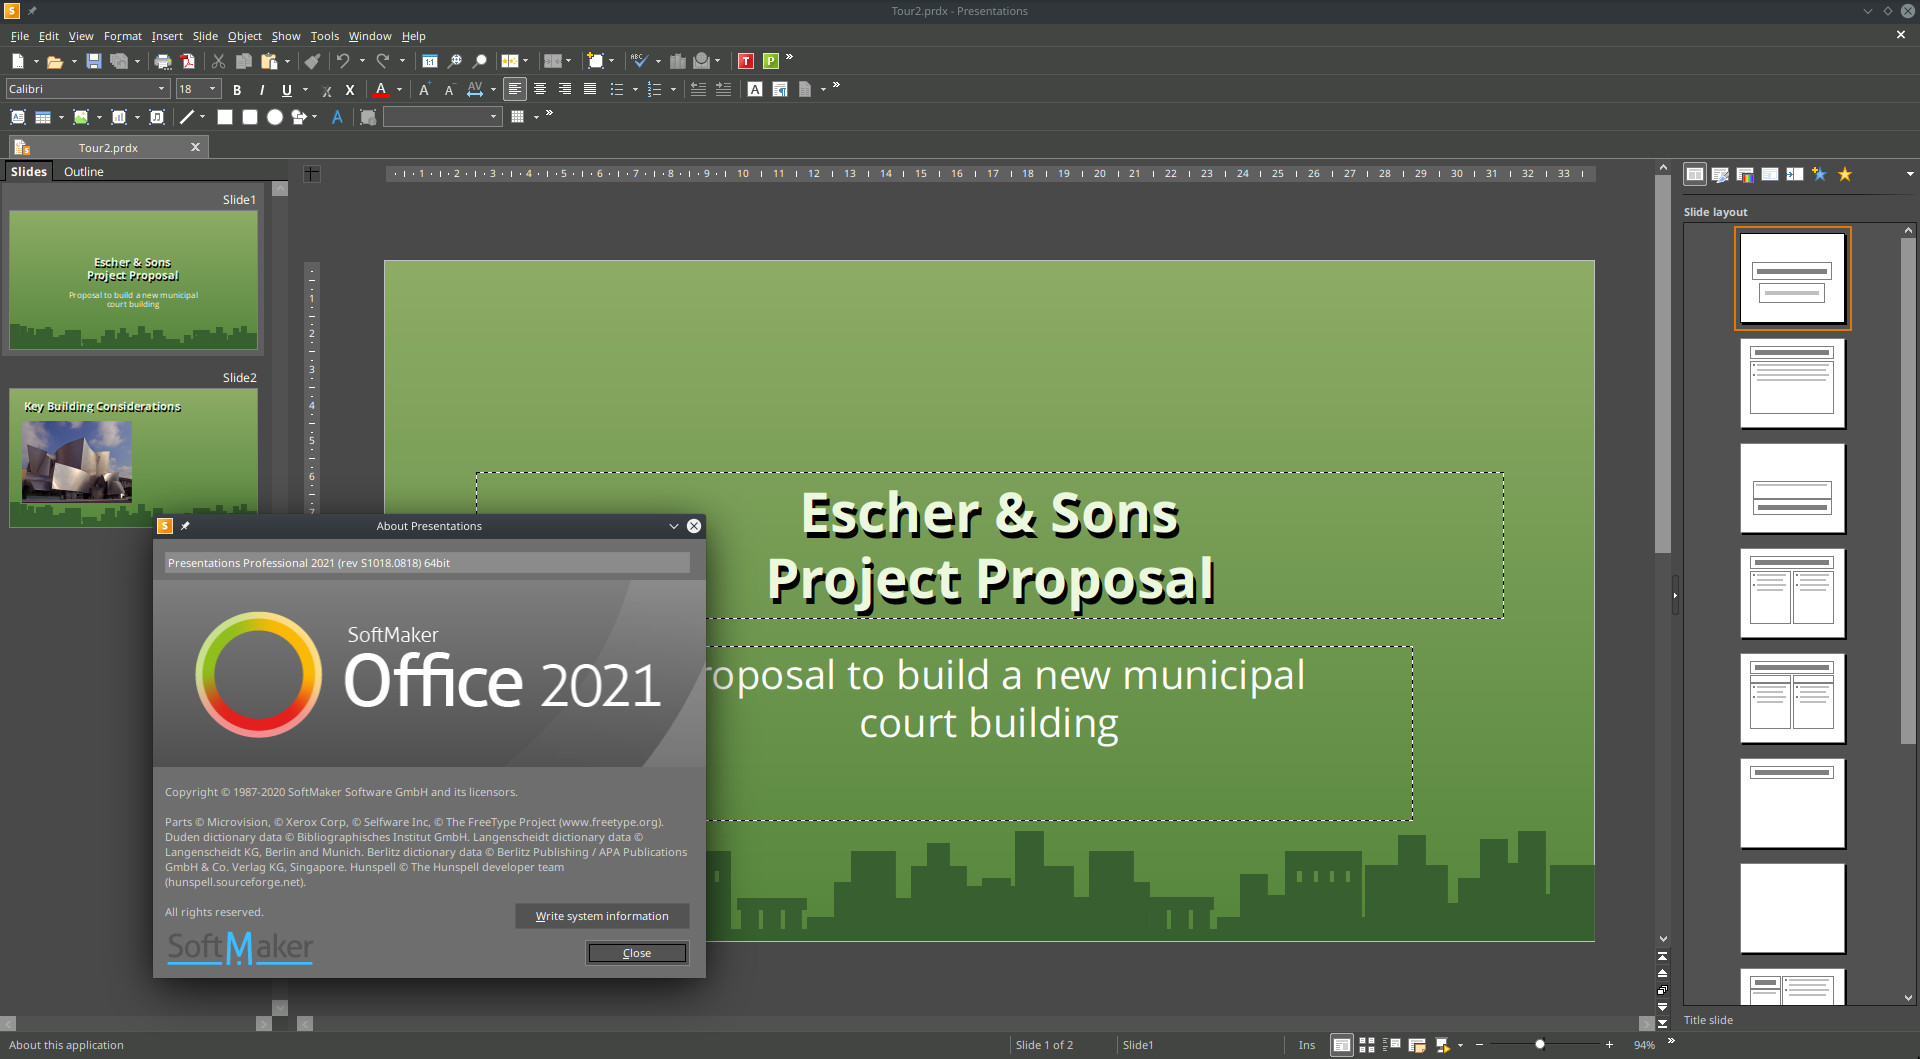Launch the green P PlanMaker icon
This screenshot has height=1059, width=1920.
tap(771, 61)
